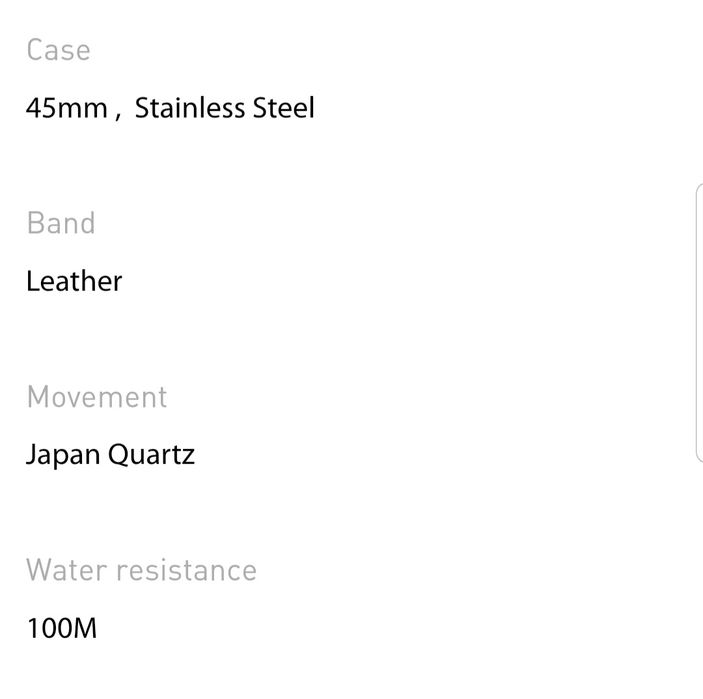
Task: Click the top end of the scrollbar
Action: (698, 190)
